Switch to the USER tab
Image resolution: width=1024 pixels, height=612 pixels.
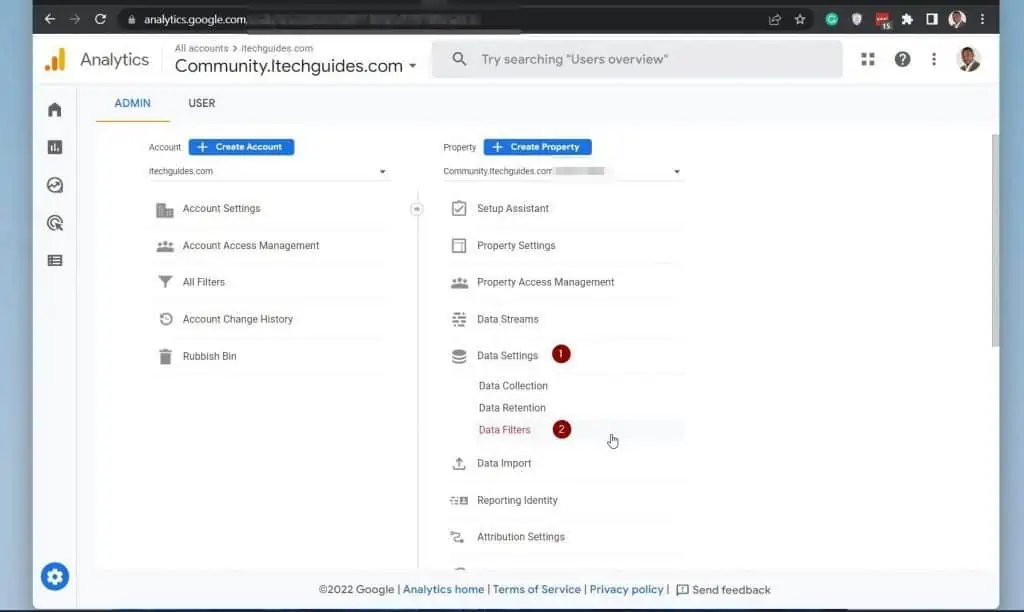[x=202, y=103]
